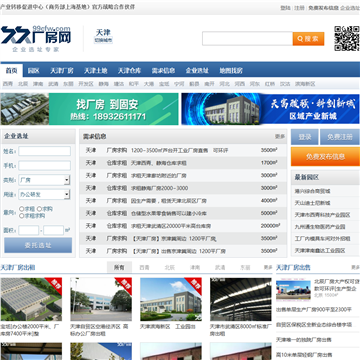Image resolution: width=360 pixels, height=360 pixels.
Task: Open the 区域产业新城 banner ad
Action: pos(271,109)
